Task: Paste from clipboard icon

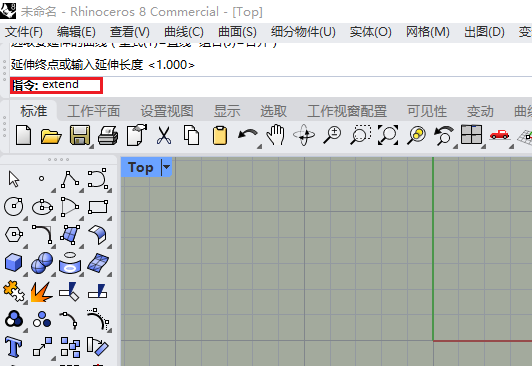Action: tap(220, 135)
